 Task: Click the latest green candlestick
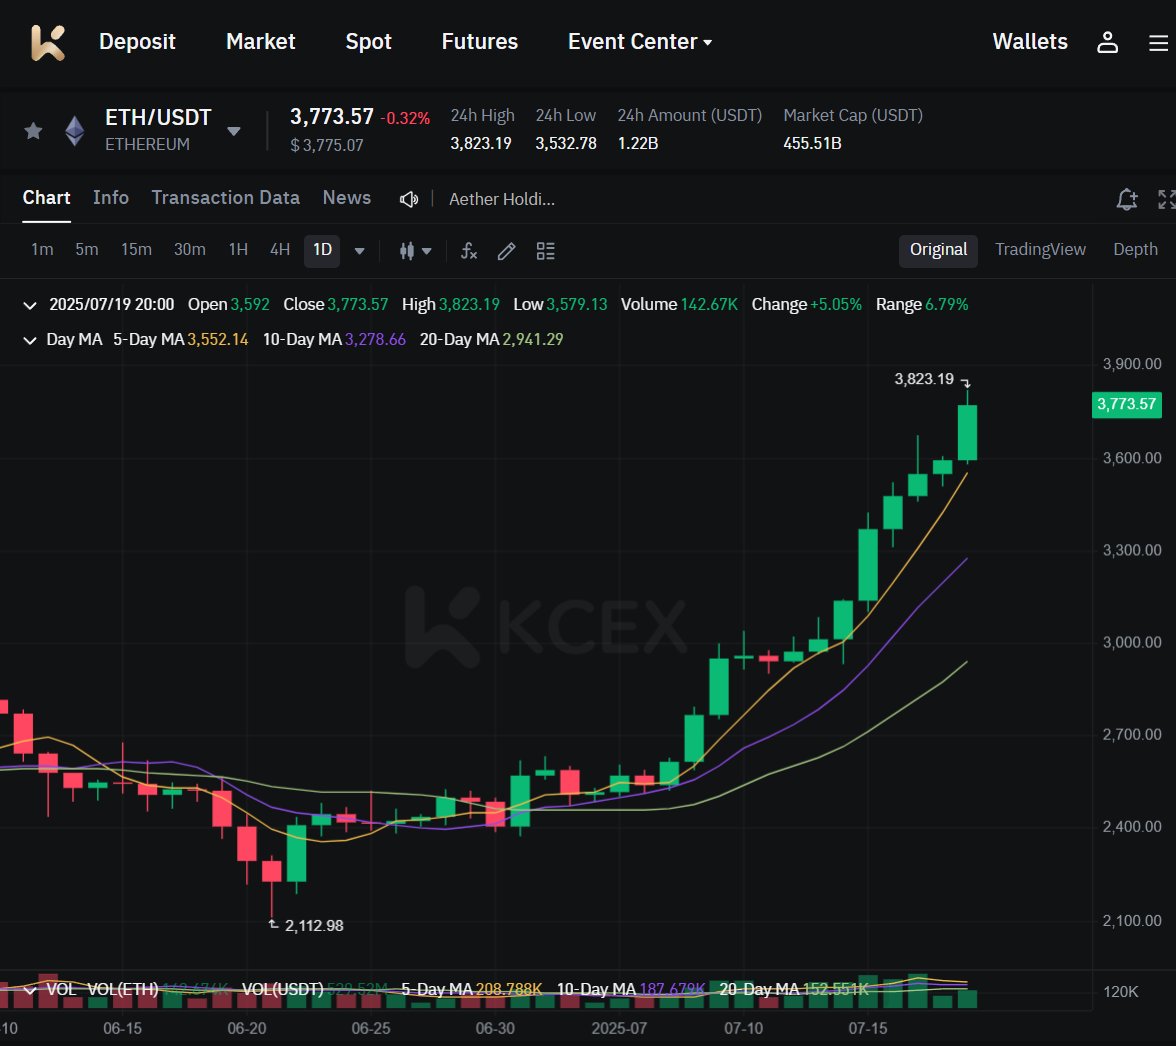968,432
